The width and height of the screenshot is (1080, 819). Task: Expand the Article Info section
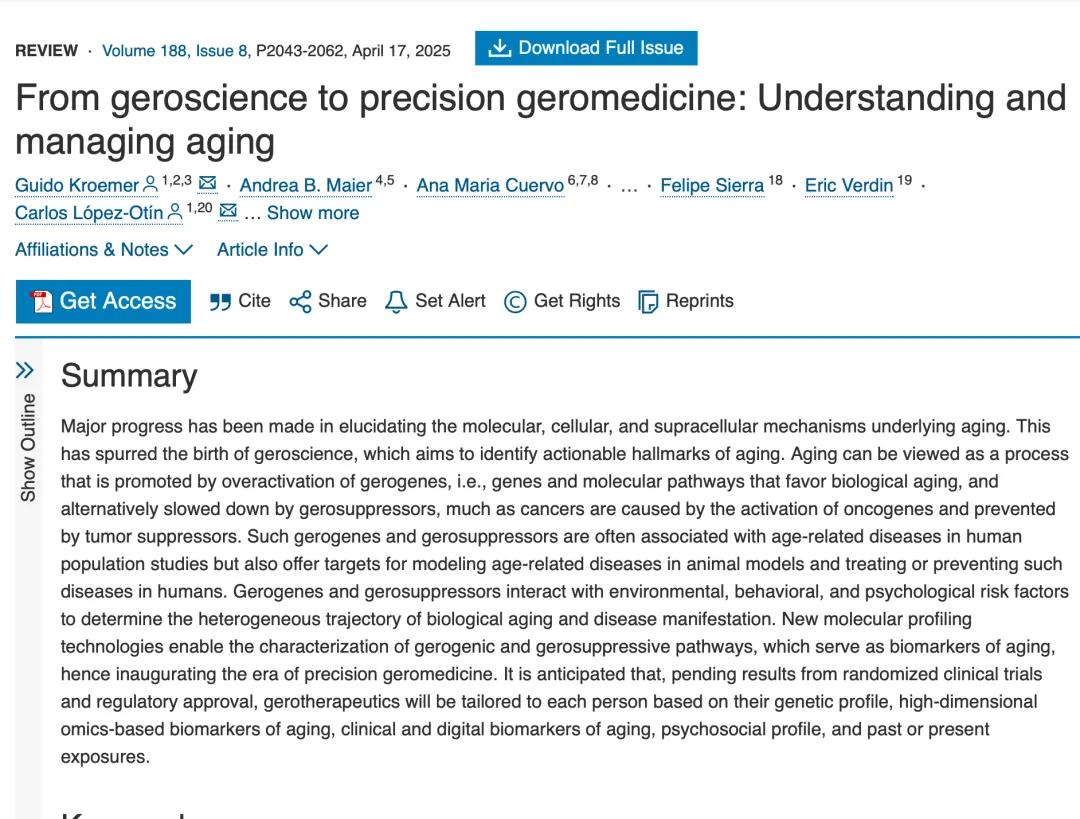tap(272, 250)
